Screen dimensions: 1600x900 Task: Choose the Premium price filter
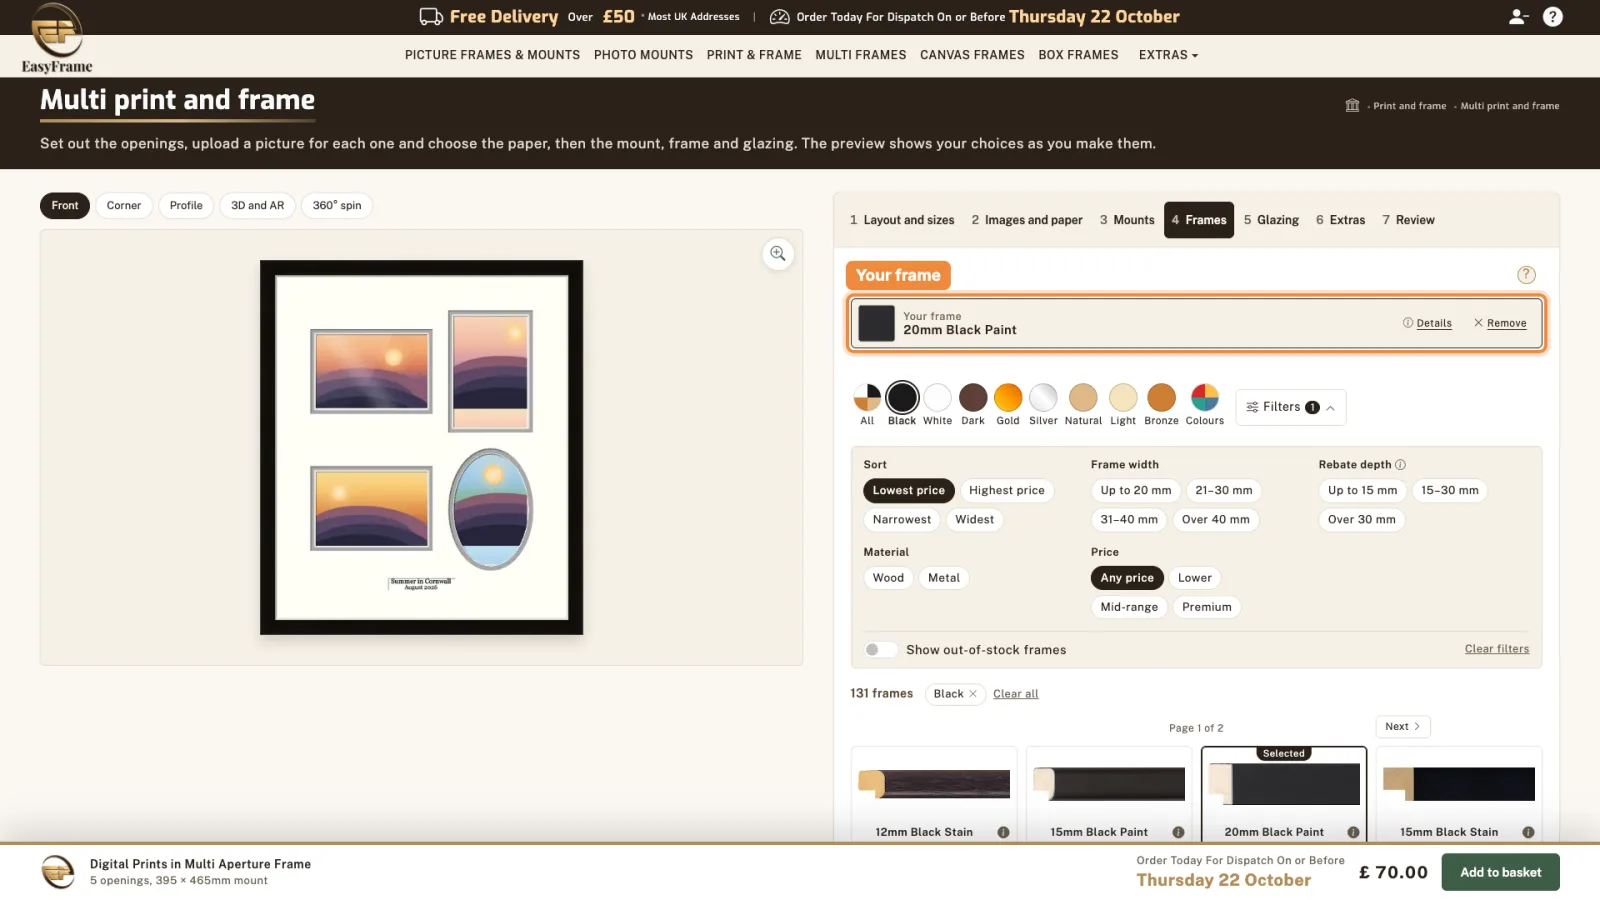(1207, 607)
